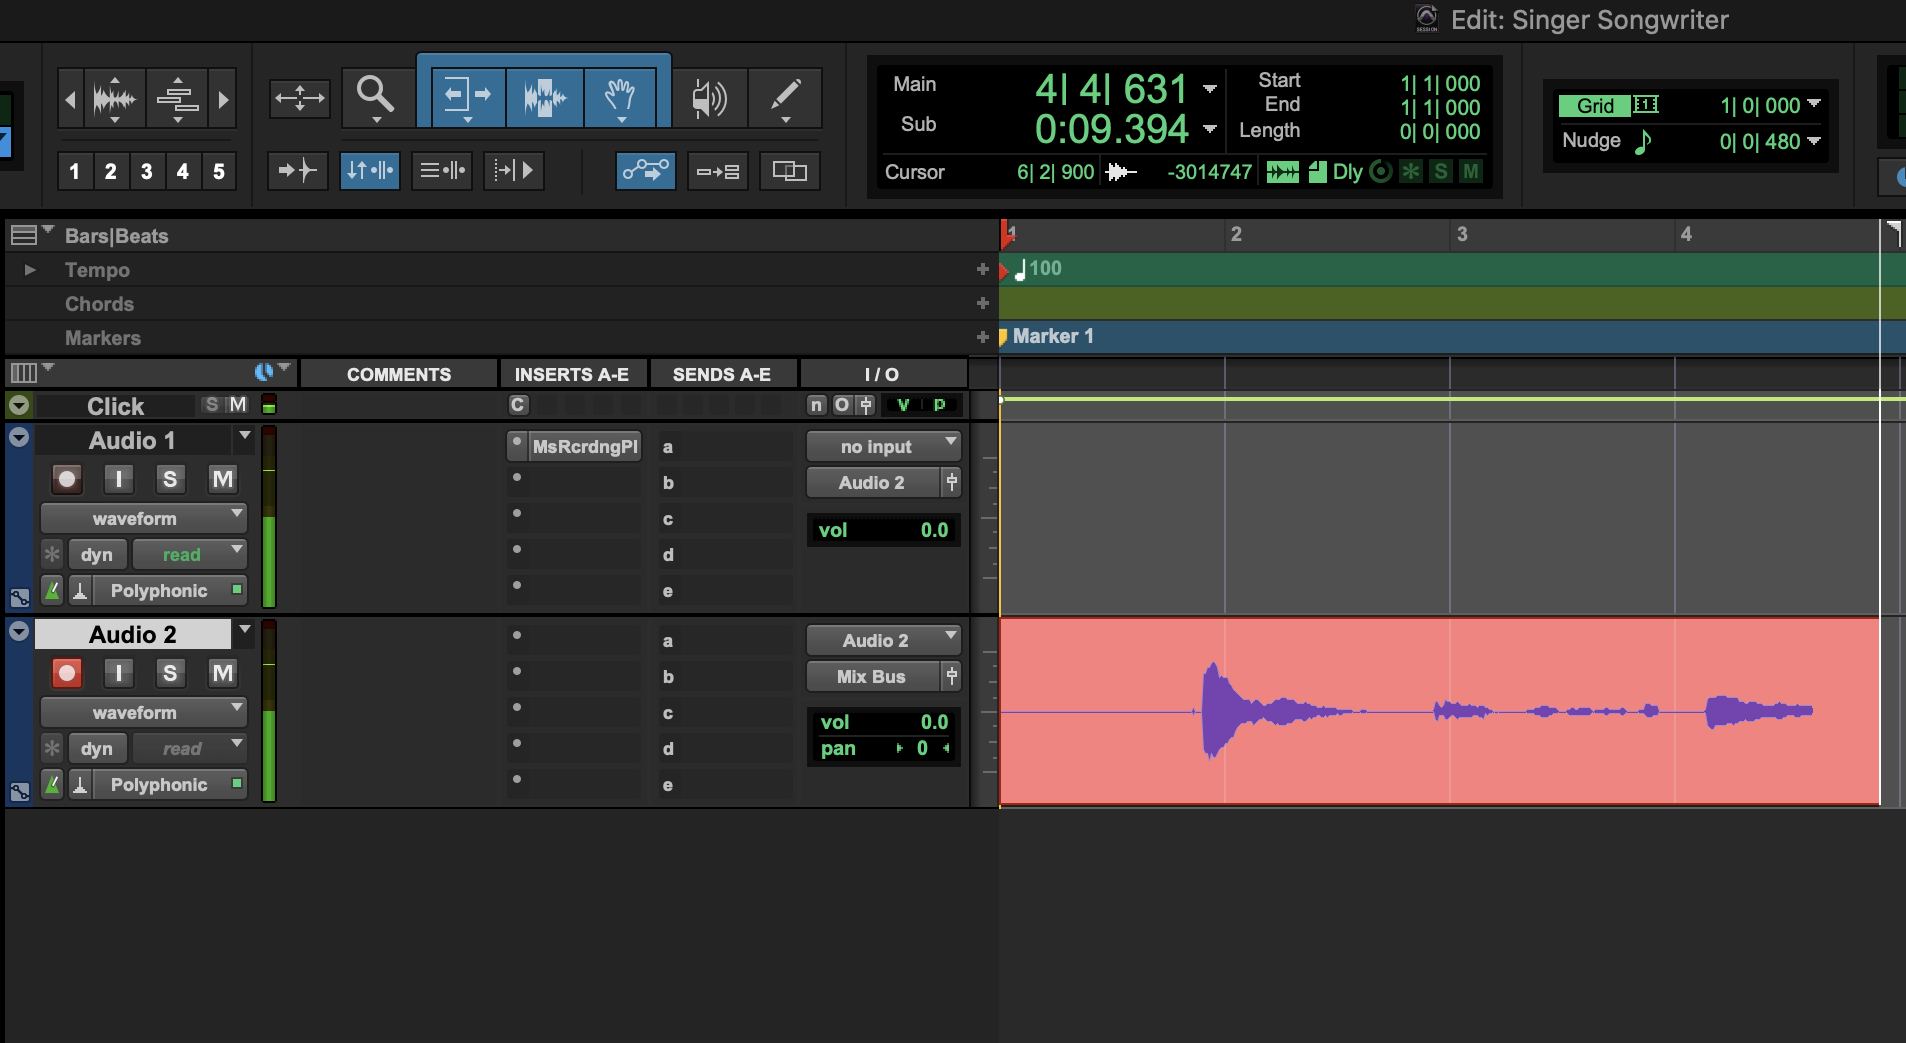This screenshot has width=1906, height=1043.
Task: Open Audio 1 track view waveform selector
Action: (x=144, y=519)
